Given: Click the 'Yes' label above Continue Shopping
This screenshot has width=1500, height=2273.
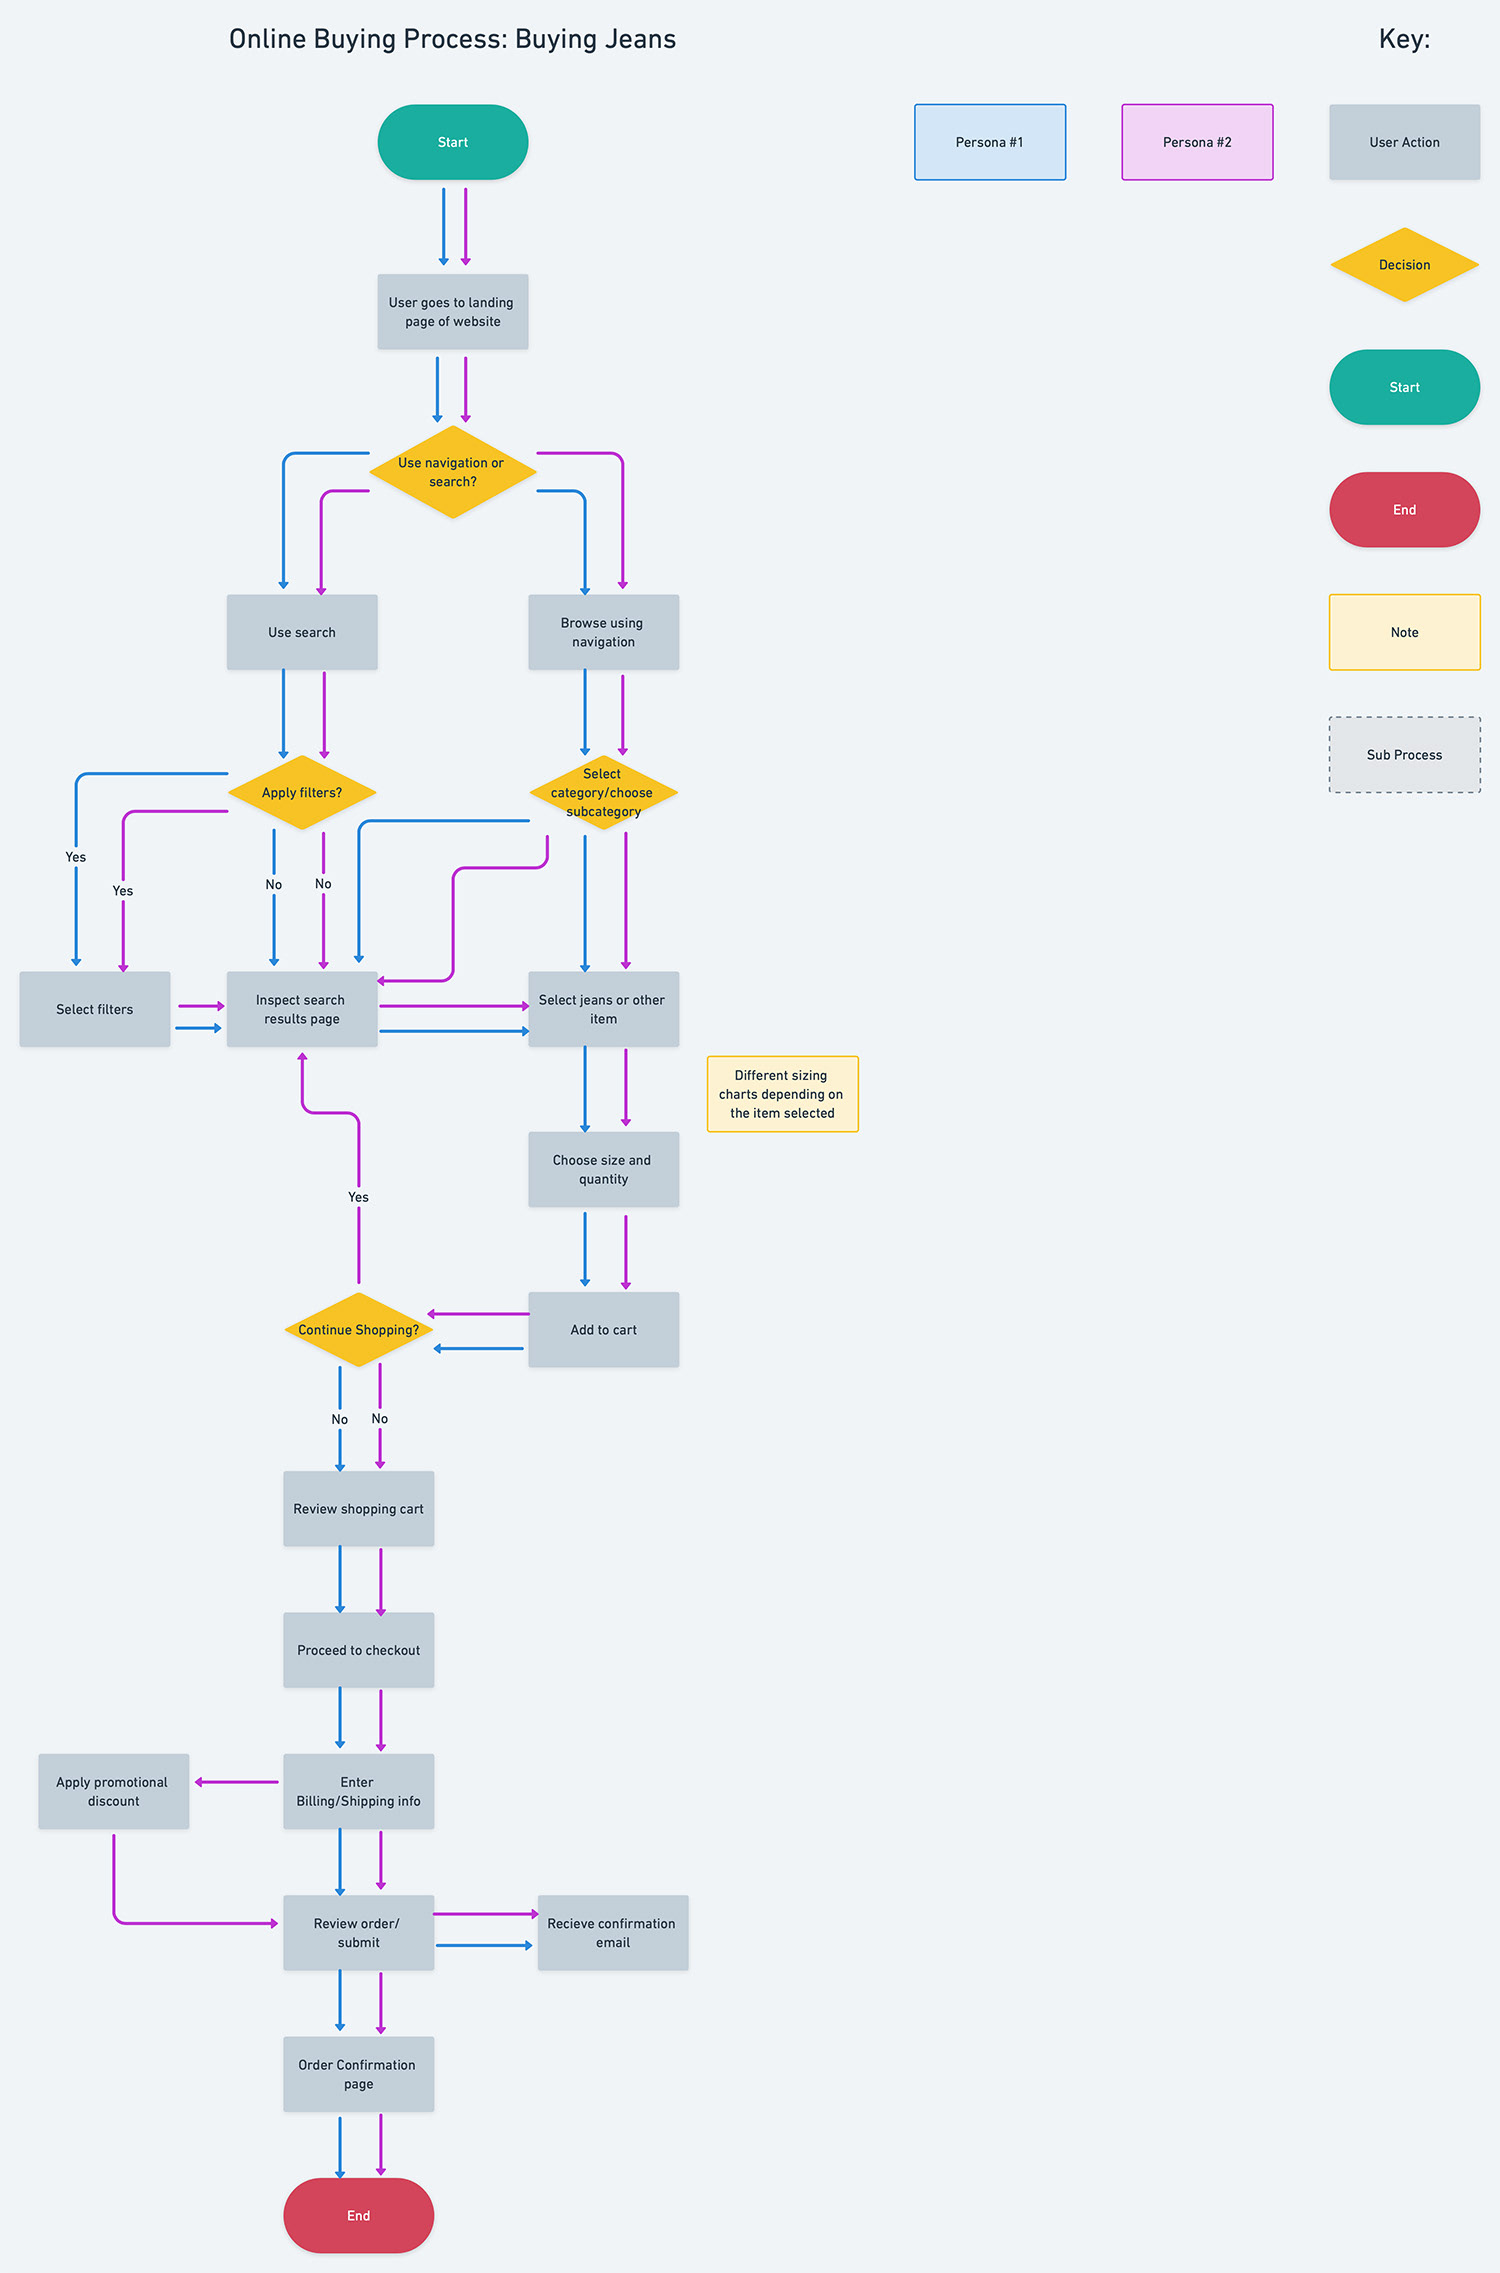Looking at the screenshot, I should (358, 1197).
